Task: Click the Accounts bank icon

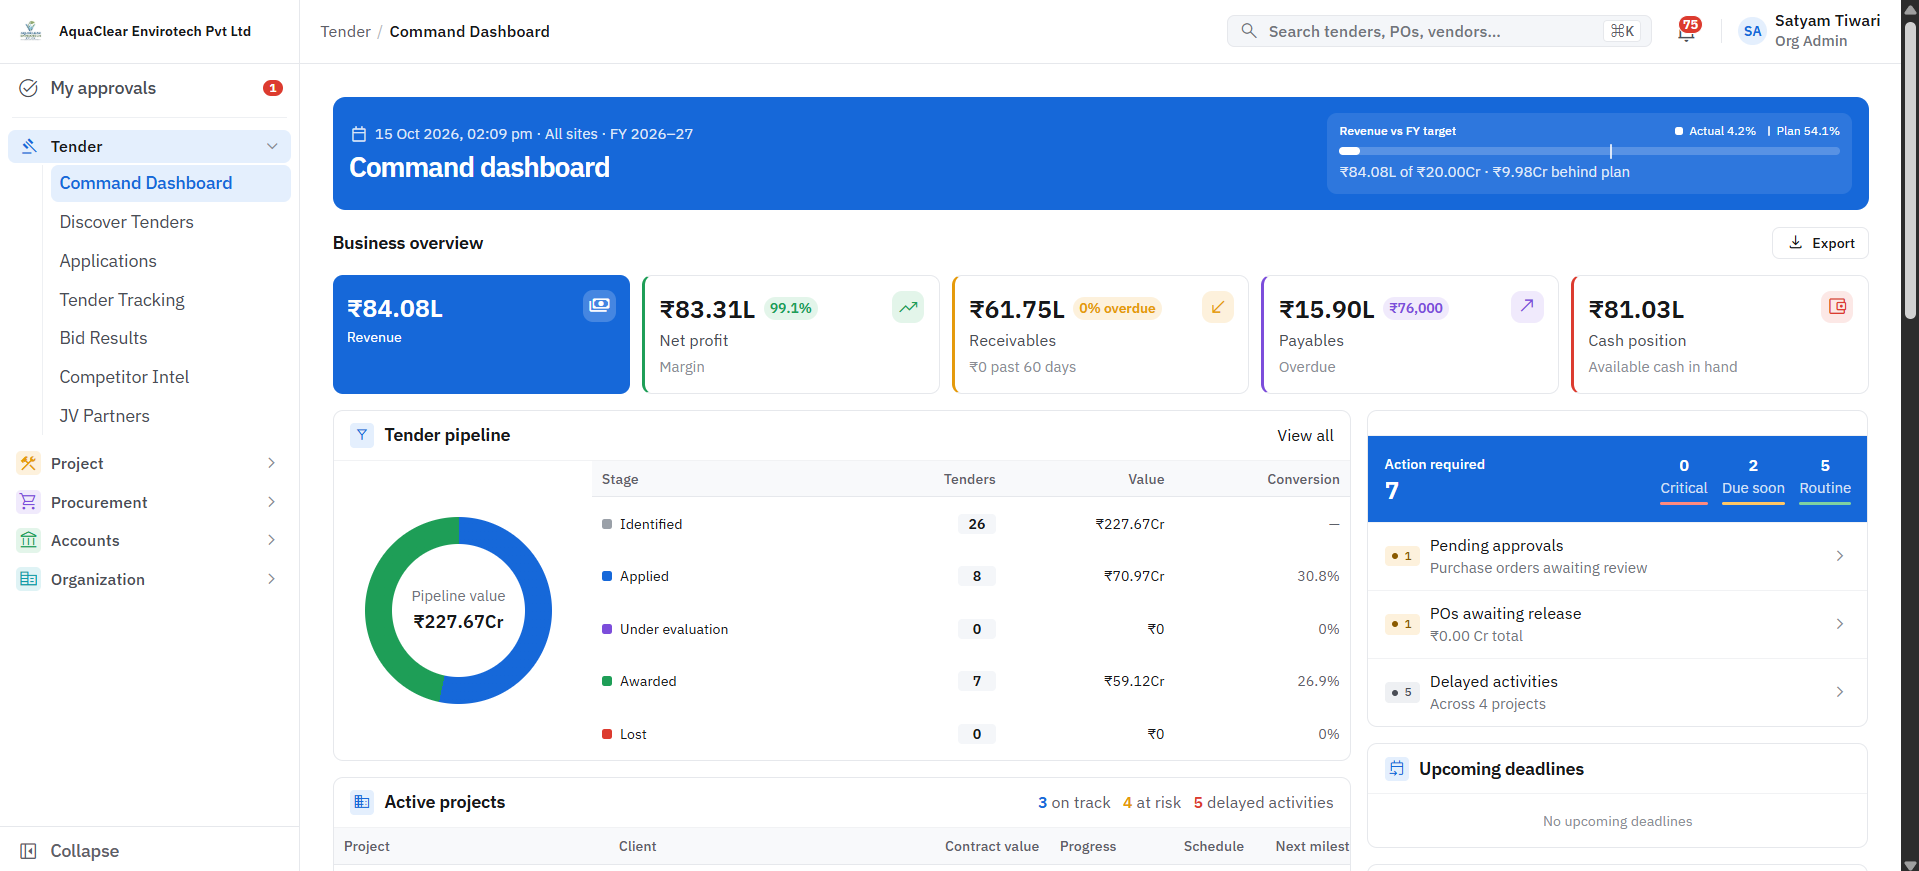Action: pos(29,540)
